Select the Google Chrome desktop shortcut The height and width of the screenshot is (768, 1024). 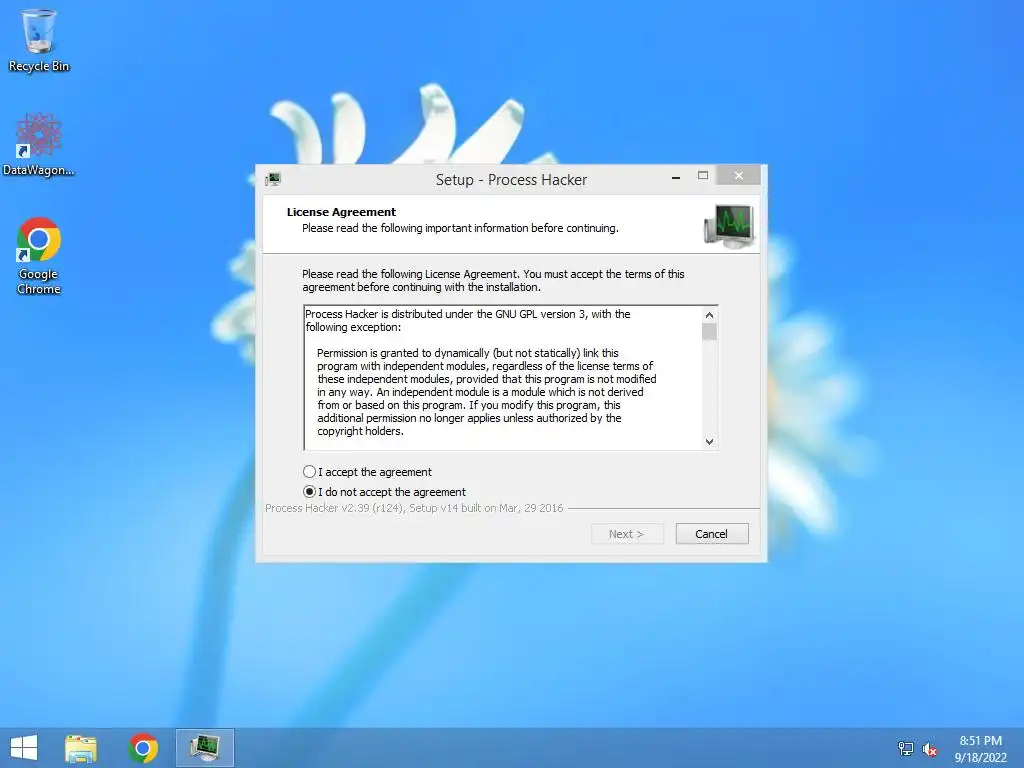[39, 256]
